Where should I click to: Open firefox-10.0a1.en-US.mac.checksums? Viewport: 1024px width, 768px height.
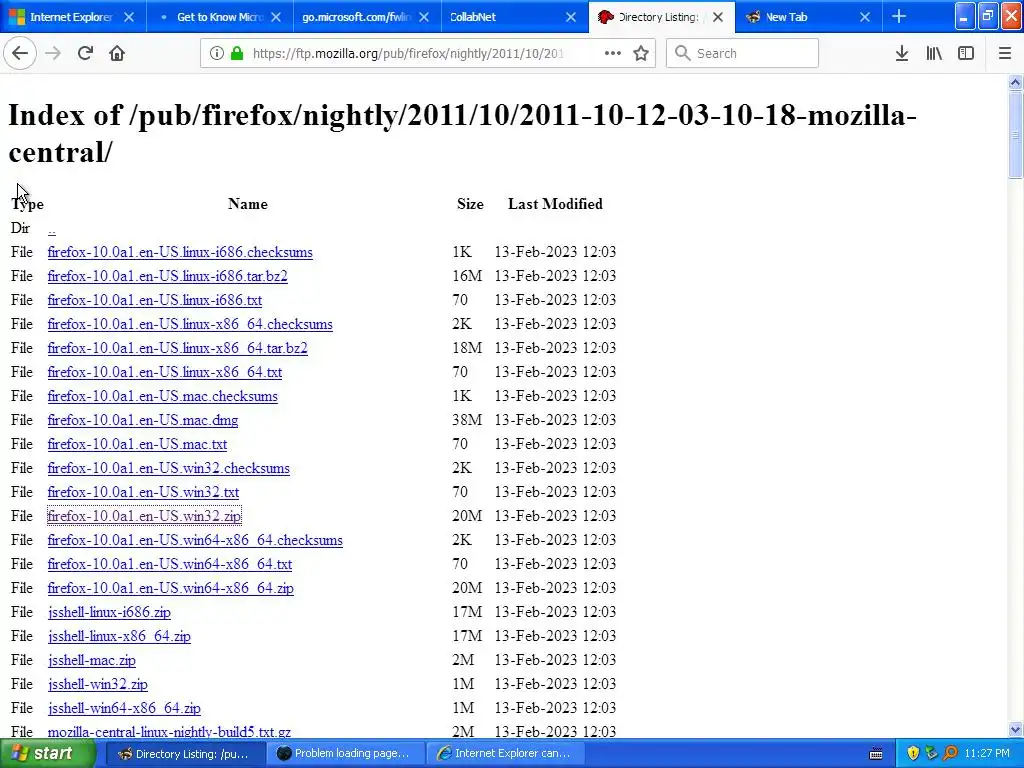(x=163, y=396)
